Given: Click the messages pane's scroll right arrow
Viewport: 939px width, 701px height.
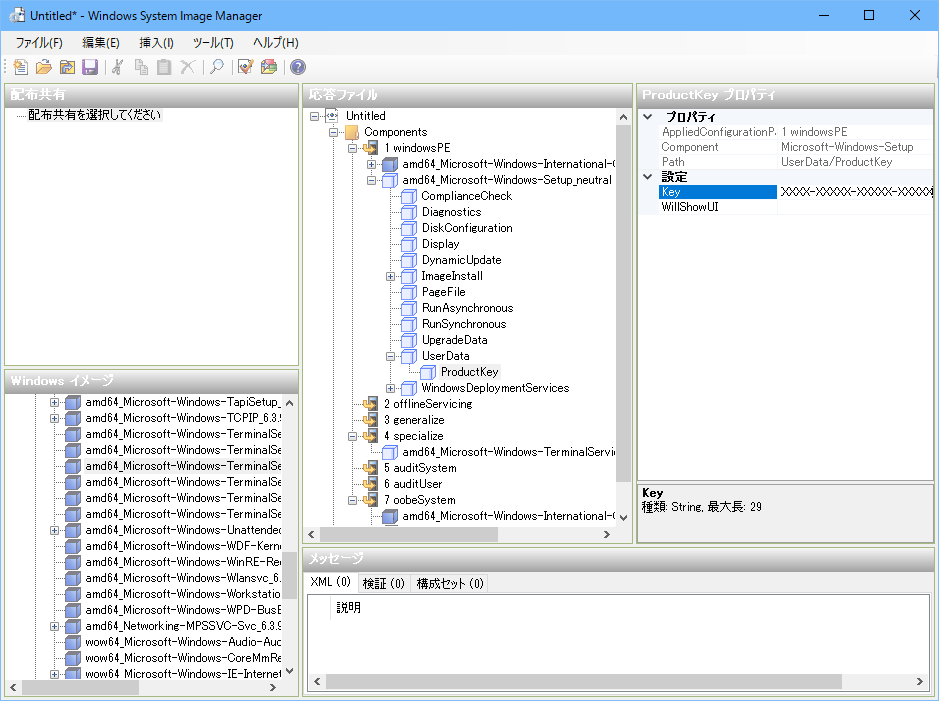Looking at the screenshot, I should (920, 682).
